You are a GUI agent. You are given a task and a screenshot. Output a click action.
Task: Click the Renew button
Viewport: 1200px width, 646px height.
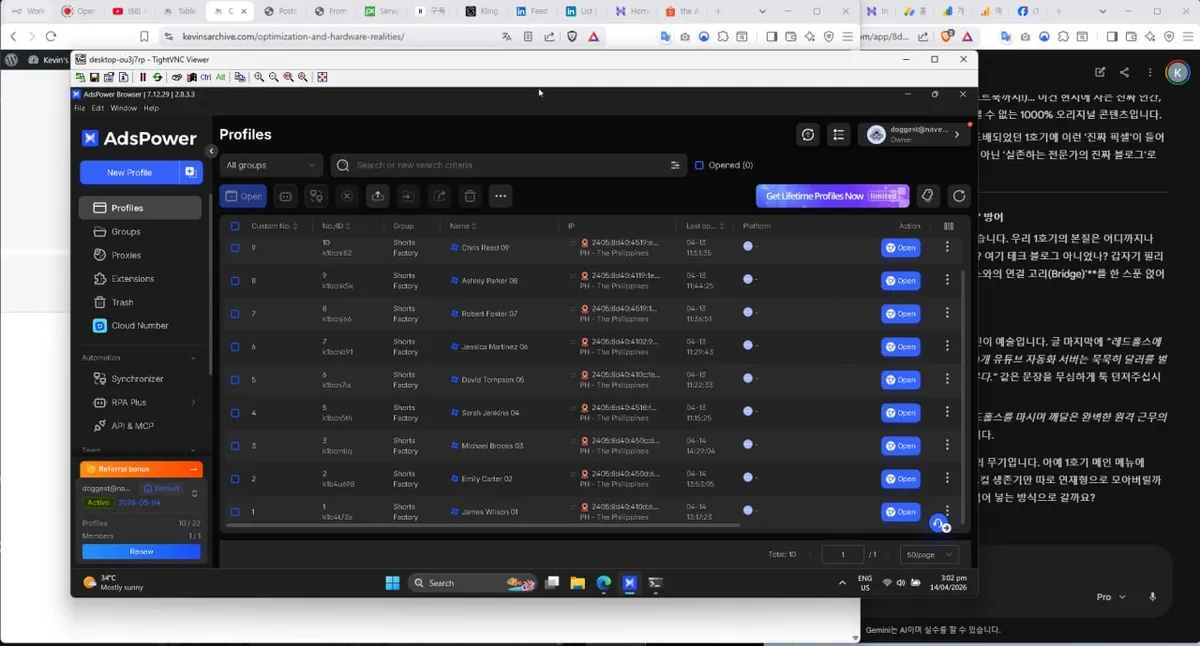tap(141, 552)
